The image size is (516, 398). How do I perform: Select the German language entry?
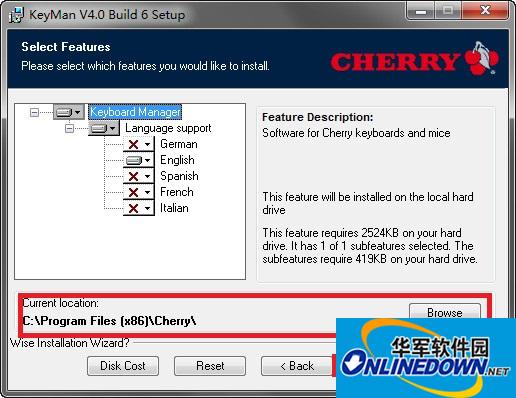tap(179, 144)
